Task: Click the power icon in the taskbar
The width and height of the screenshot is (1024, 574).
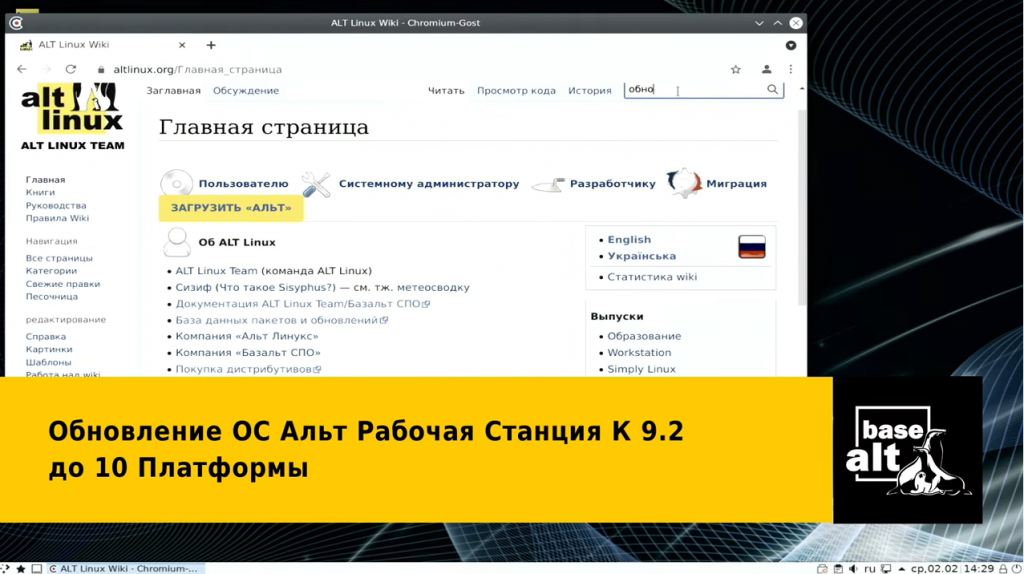Action: pyautogui.click(x=1017, y=569)
